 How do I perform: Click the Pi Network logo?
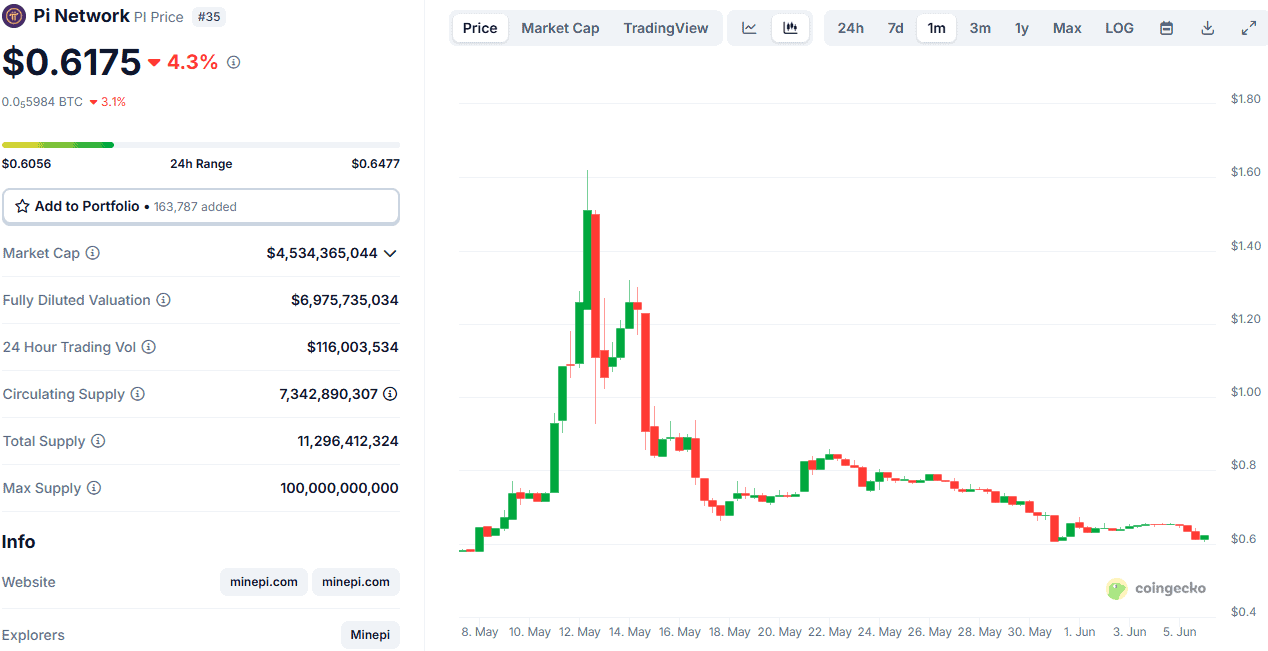pos(14,16)
